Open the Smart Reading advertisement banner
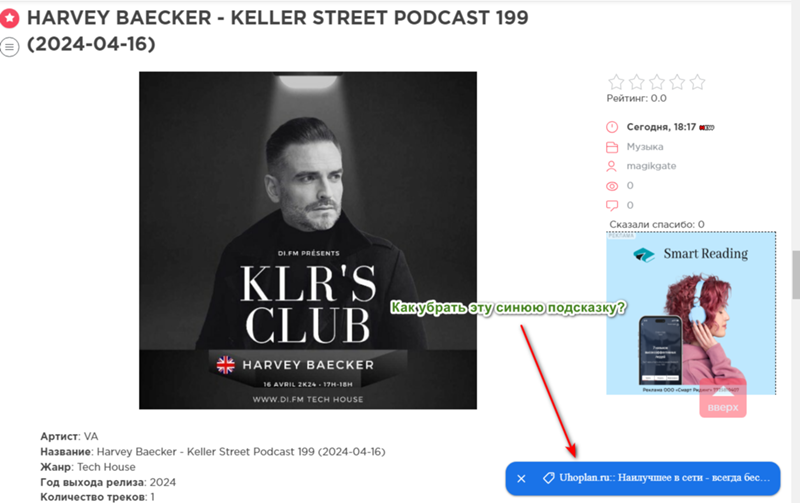Image resolution: width=800 pixels, height=503 pixels. click(x=691, y=313)
